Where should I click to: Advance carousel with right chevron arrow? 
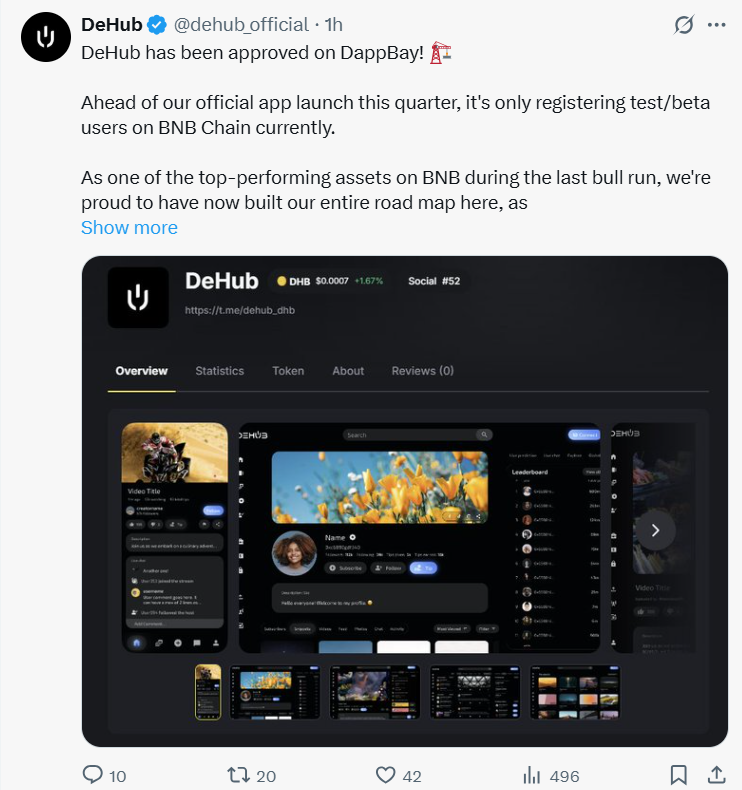click(655, 530)
